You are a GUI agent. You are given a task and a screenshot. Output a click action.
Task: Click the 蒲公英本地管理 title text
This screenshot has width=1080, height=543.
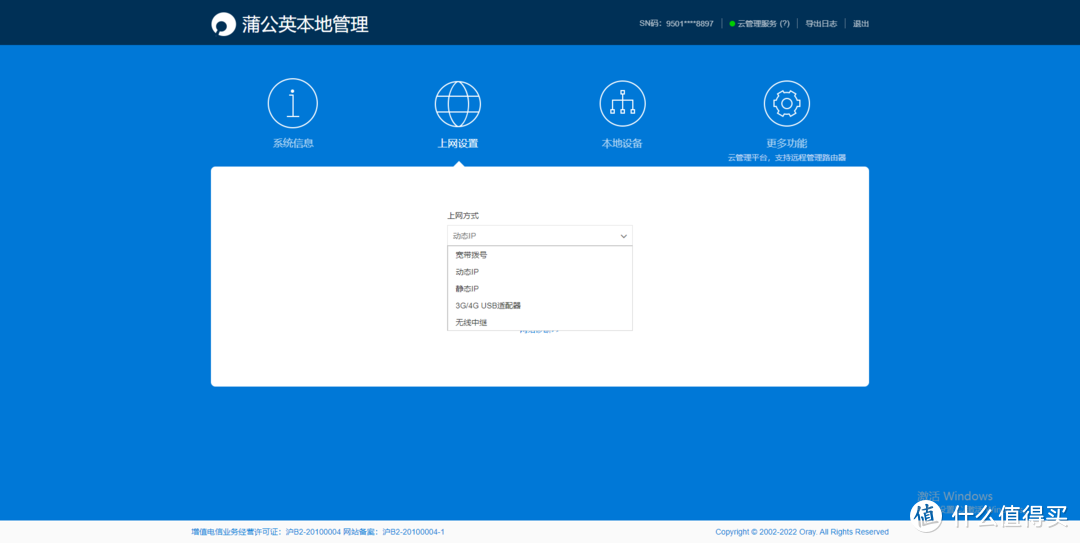(x=305, y=24)
